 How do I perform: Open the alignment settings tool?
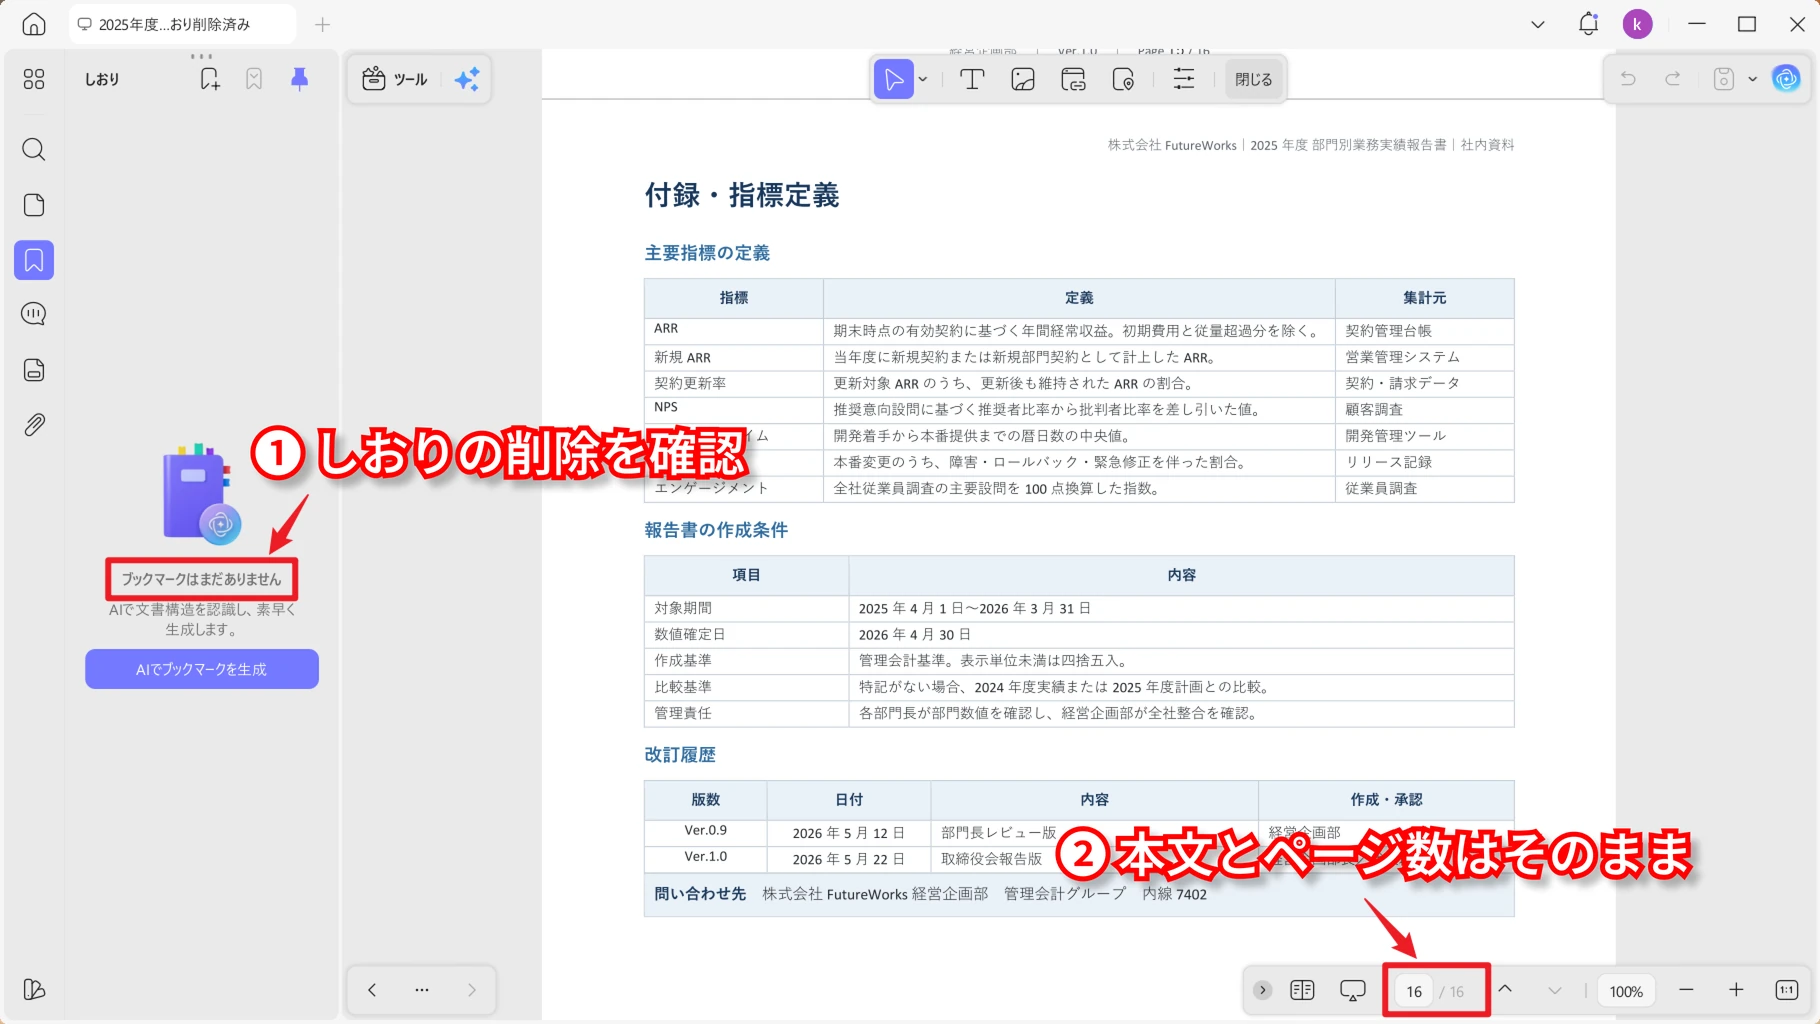pos(1184,79)
